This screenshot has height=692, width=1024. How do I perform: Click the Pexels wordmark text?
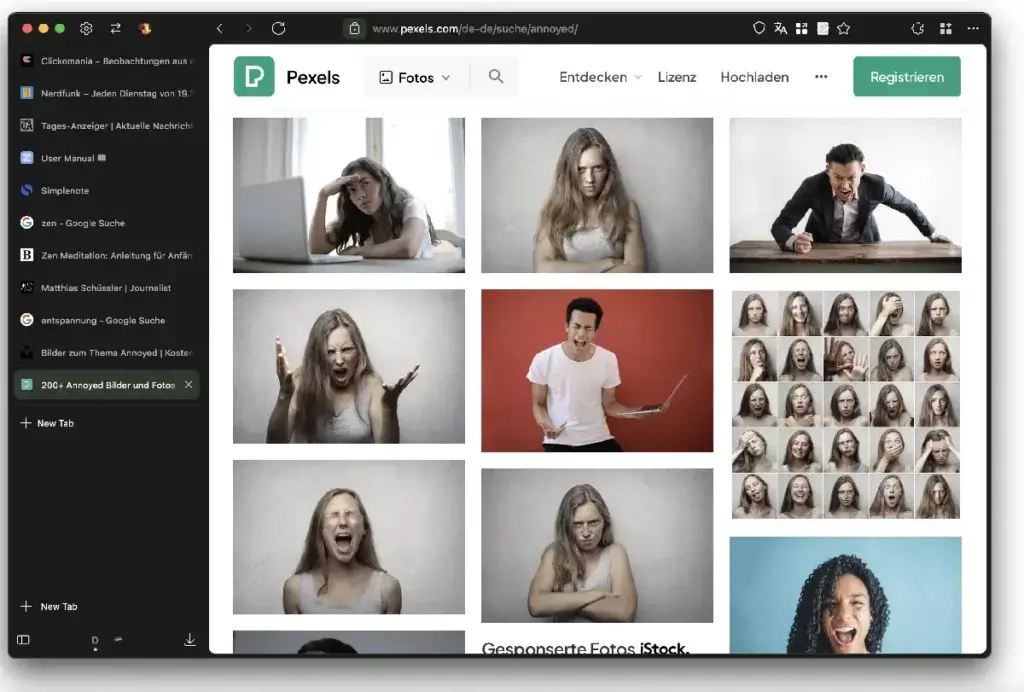click(x=313, y=77)
